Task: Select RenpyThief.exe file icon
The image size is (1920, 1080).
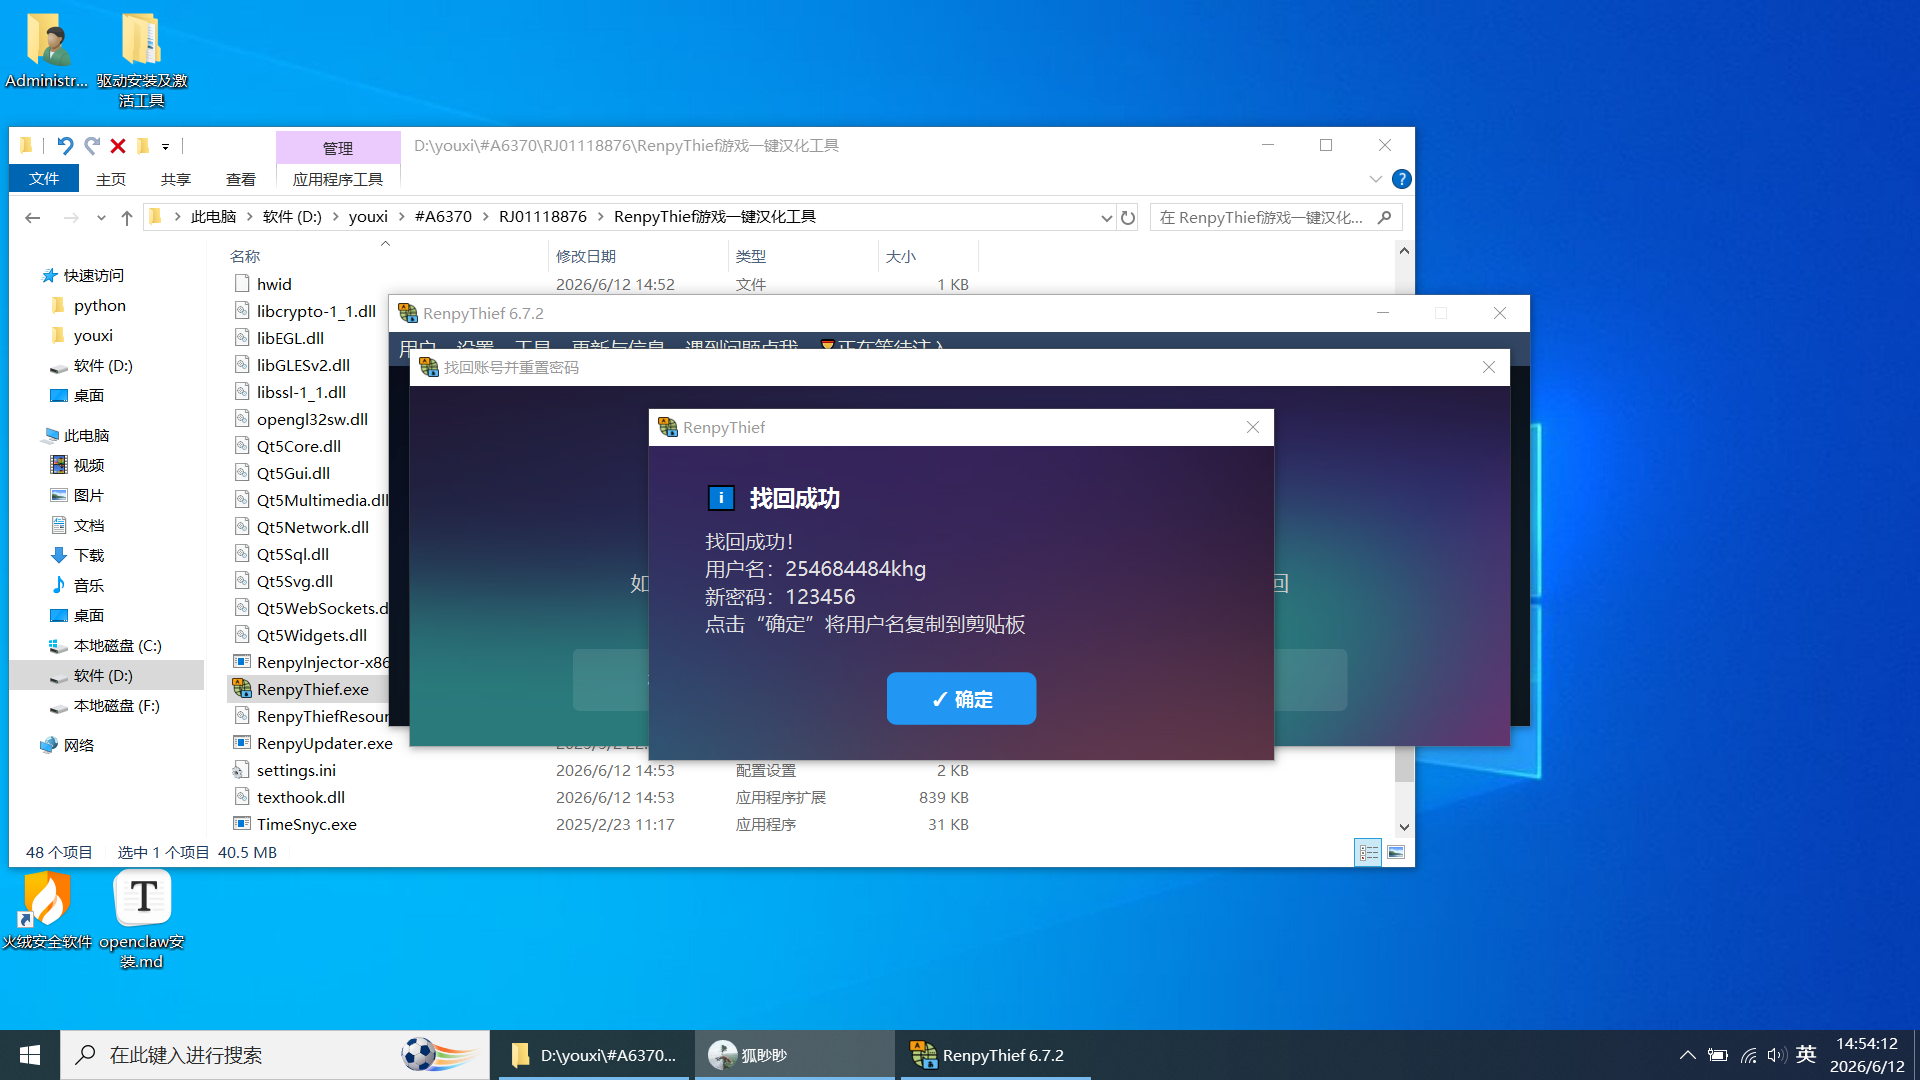Action: [242, 689]
